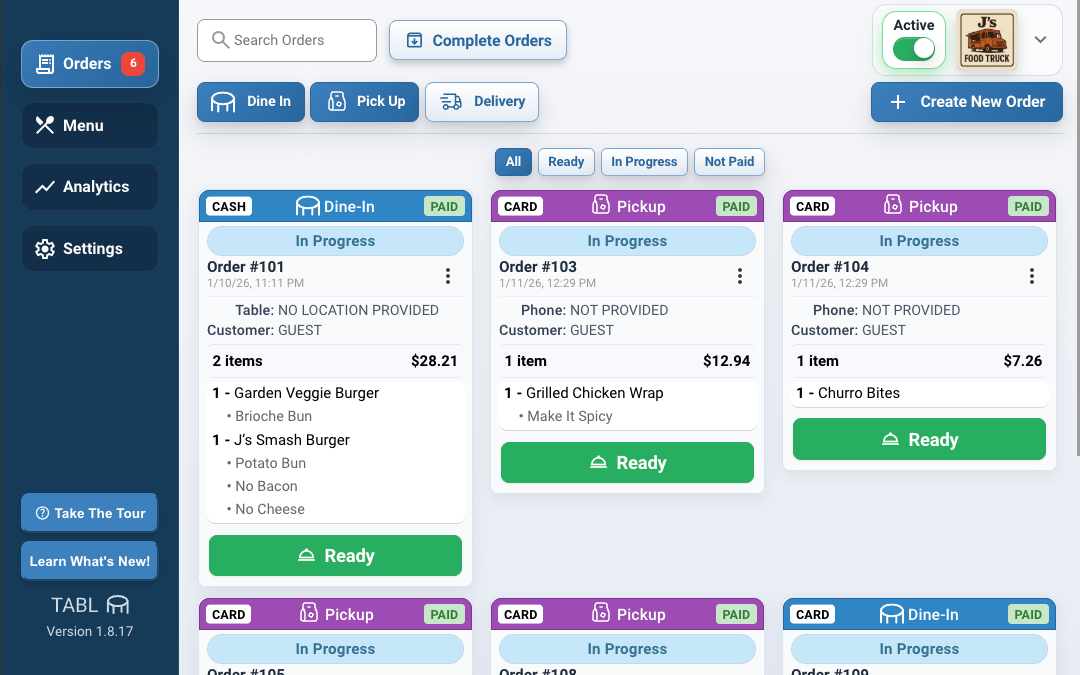Click the J's Food Truck logo
The height and width of the screenshot is (675, 1080).
(986, 40)
